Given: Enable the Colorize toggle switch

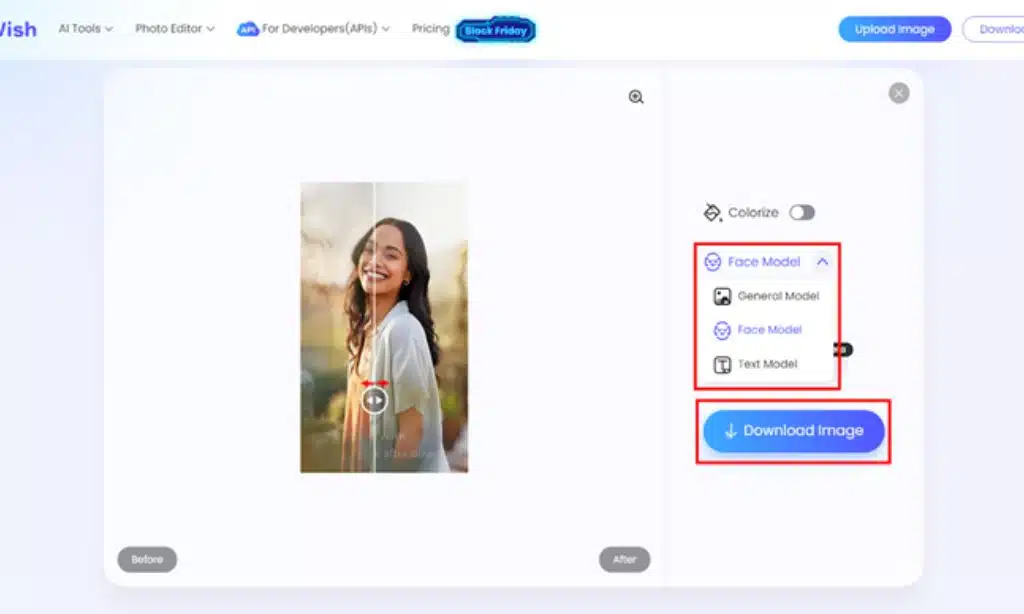Looking at the screenshot, I should tap(802, 212).
